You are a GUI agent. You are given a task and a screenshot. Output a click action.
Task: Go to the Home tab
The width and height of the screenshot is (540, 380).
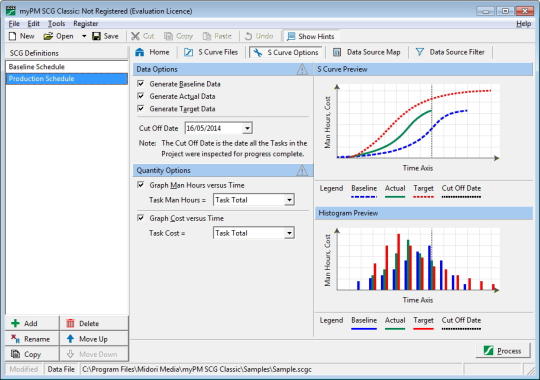(x=153, y=52)
